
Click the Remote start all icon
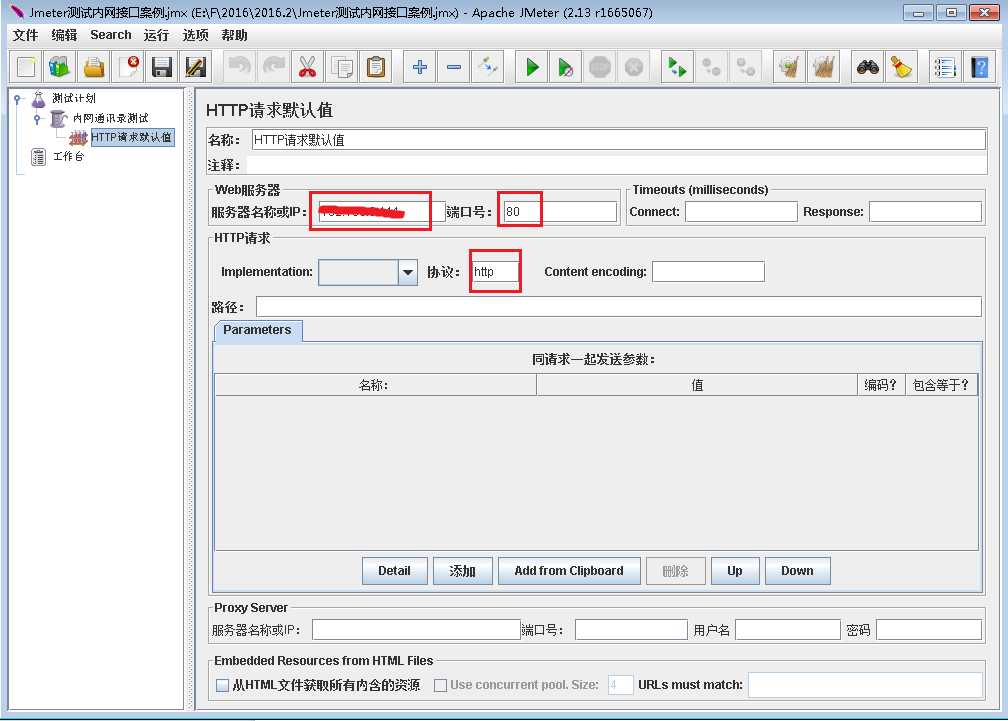(x=677, y=66)
